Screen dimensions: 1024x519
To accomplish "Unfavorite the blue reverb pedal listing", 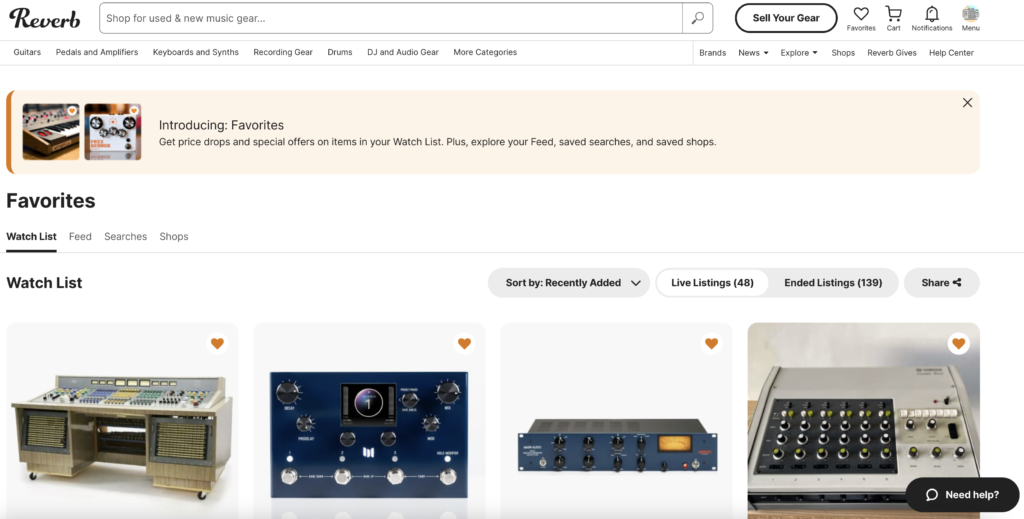I will [x=464, y=344].
